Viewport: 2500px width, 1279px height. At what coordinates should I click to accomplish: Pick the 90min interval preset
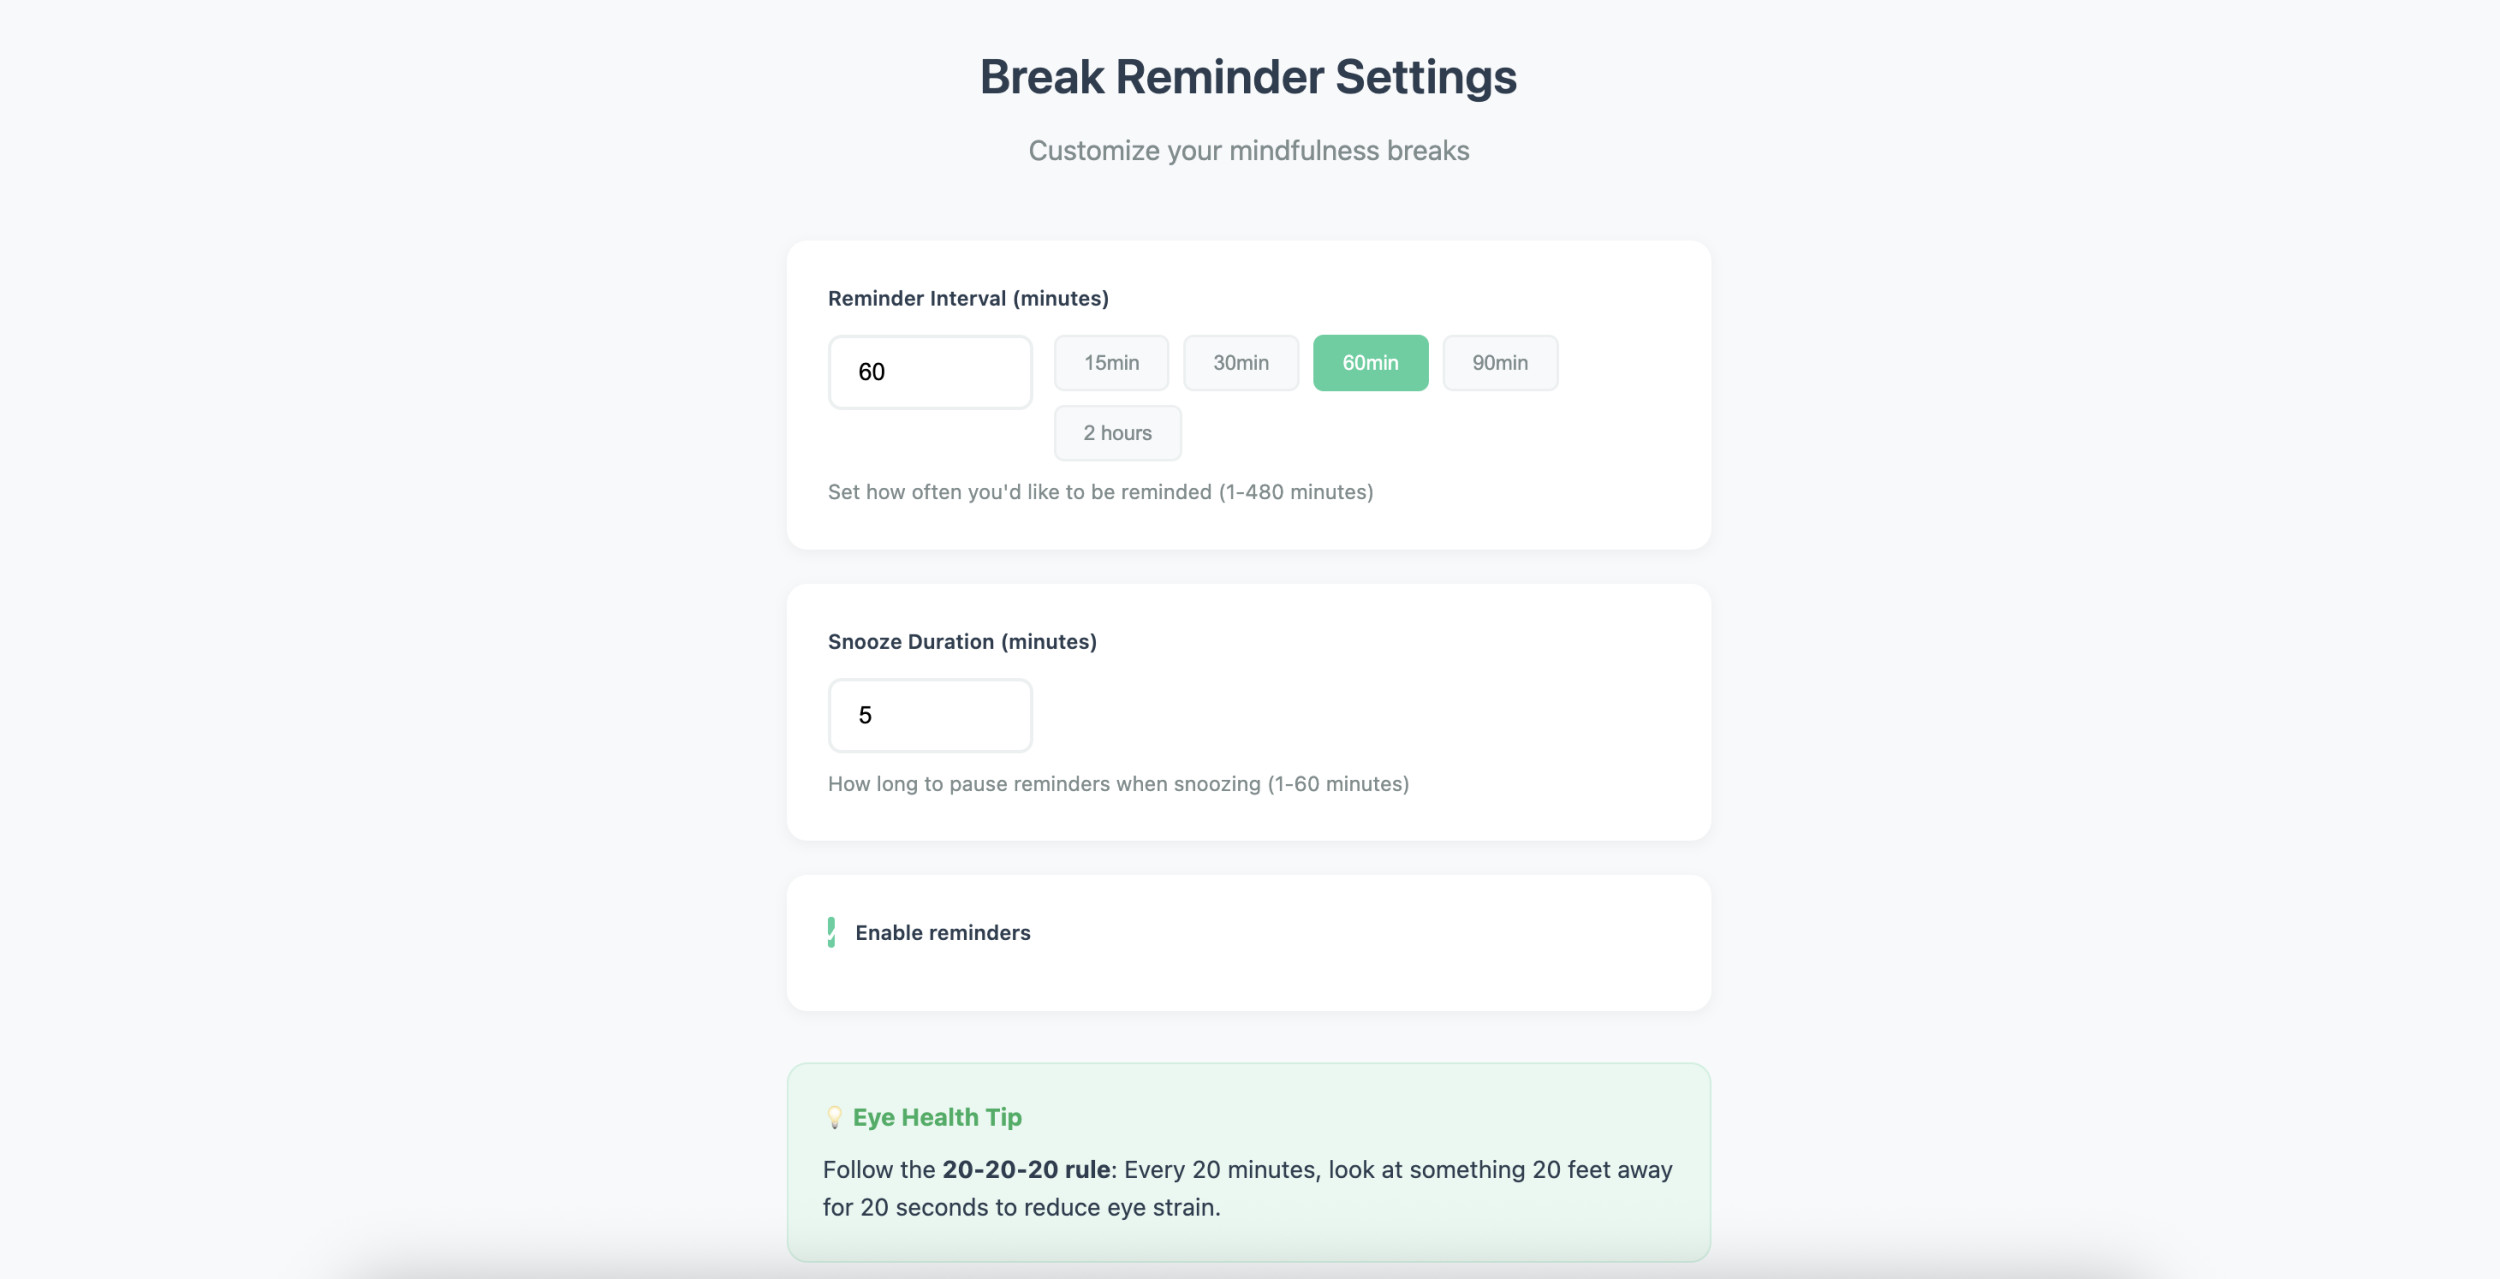click(1499, 363)
